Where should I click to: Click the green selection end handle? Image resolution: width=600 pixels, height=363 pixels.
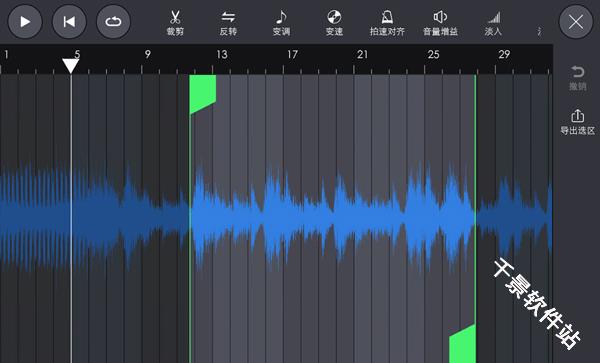point(463,343)
